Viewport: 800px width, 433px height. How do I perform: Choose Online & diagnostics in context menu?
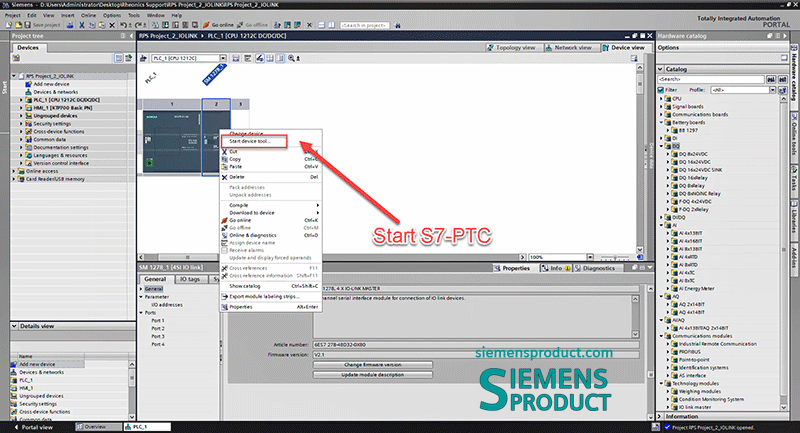(270, 235)
